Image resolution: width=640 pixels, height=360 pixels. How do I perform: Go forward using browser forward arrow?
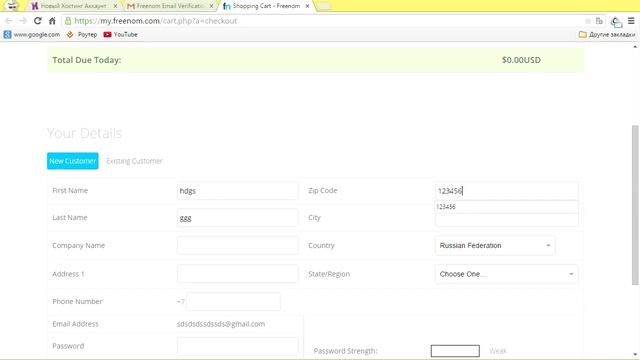click(x=23, y=21)
